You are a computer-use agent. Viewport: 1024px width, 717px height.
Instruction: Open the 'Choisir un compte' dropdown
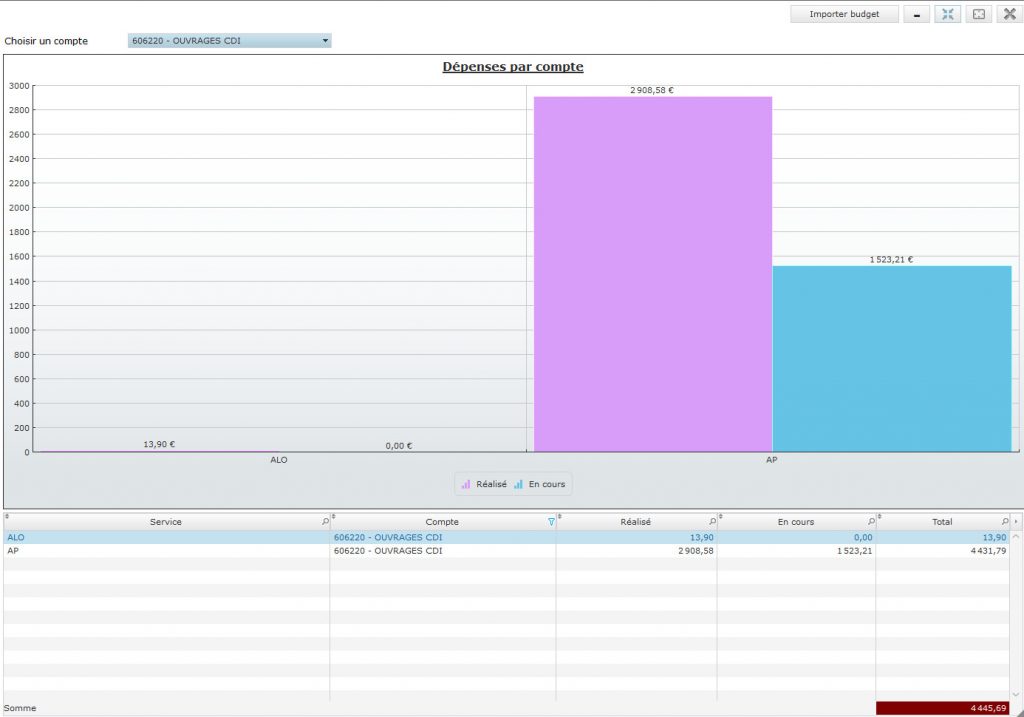[x=229, y=41]
